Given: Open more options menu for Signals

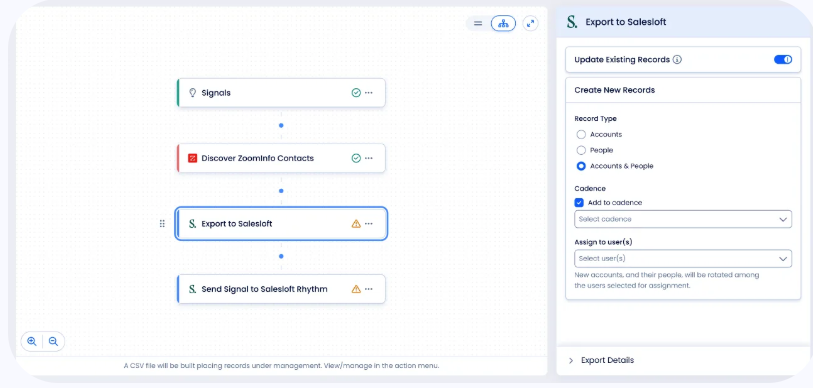Looking at the screenshot, I should tap(369, 93).
